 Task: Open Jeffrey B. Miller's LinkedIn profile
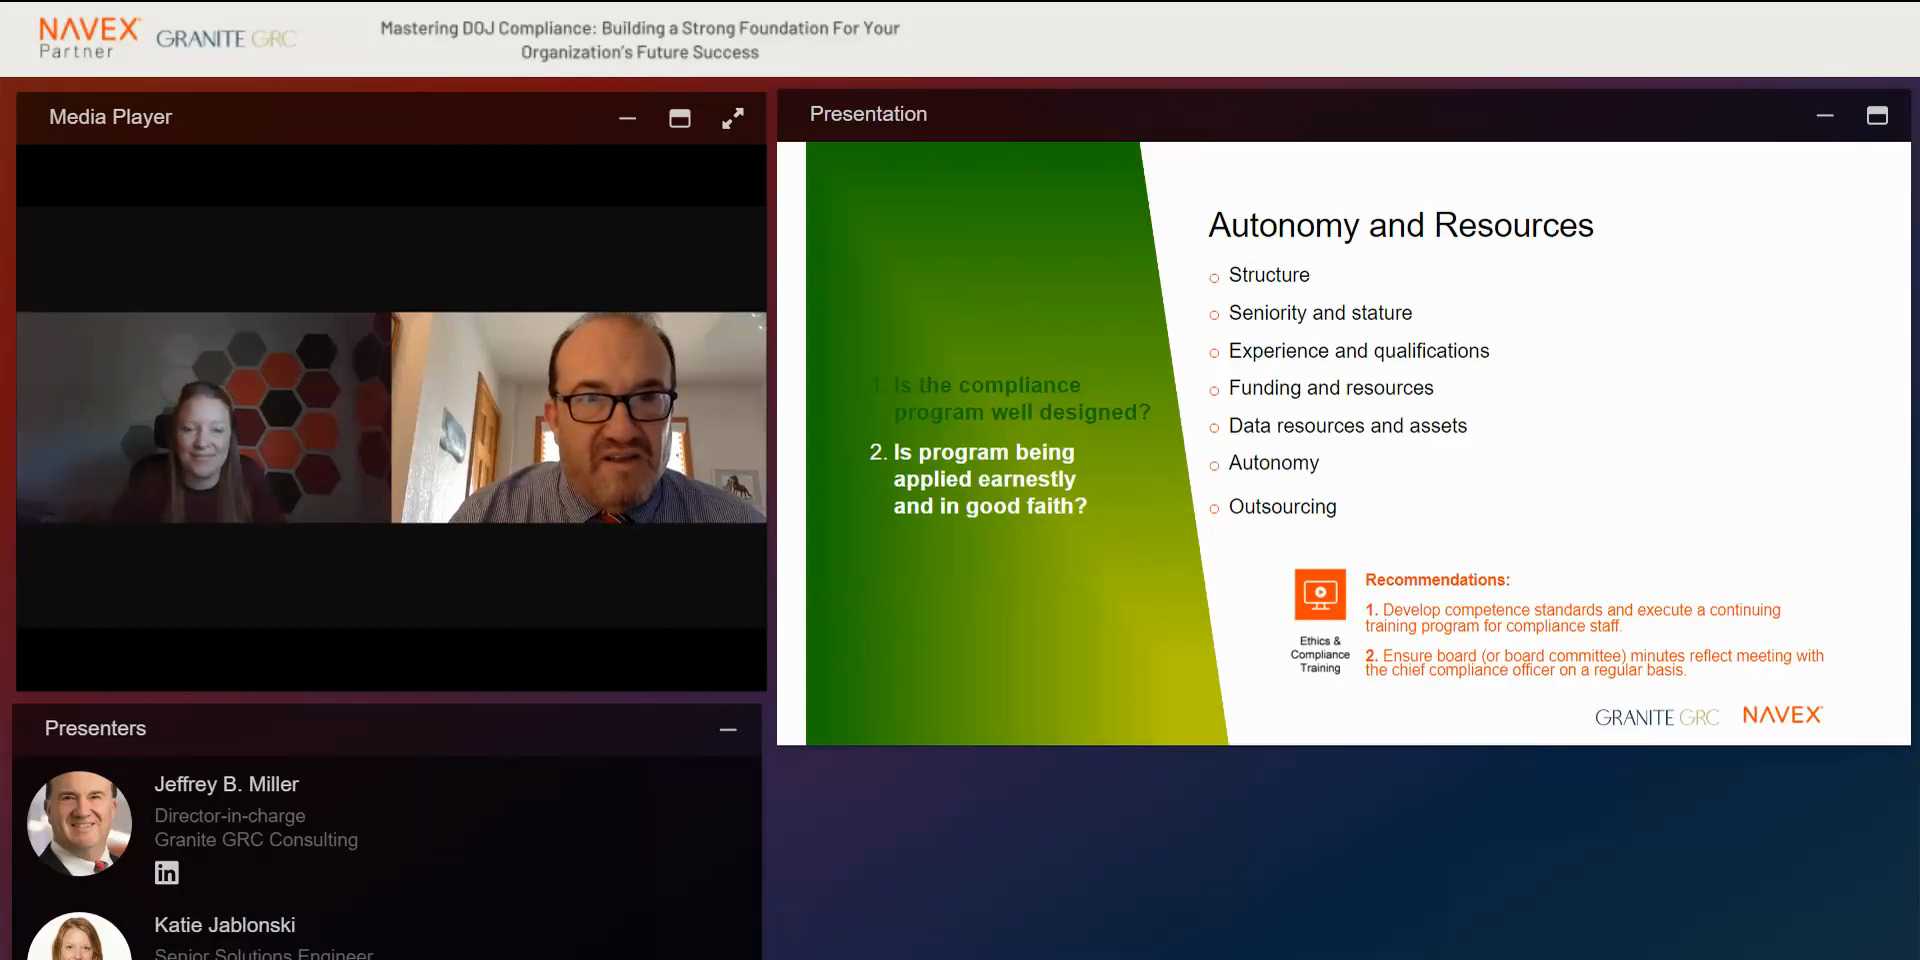pyautogui.click(x=167, y=873)
